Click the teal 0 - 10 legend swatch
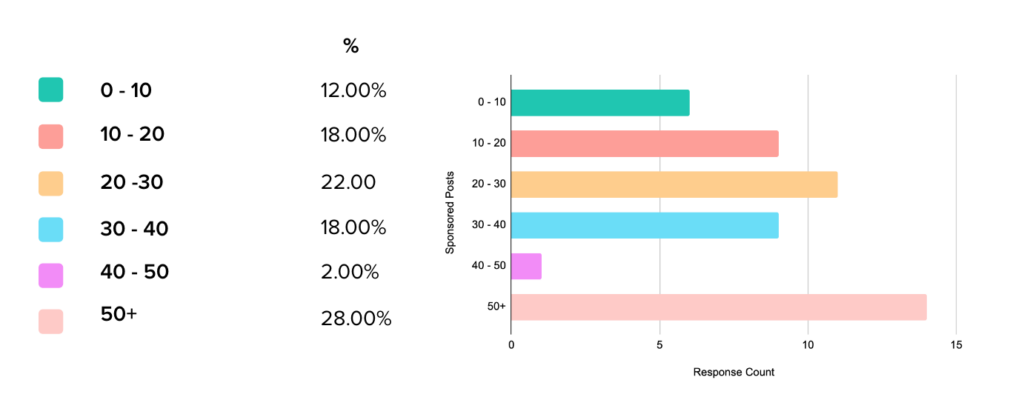Viewport: 1024px width, 400px height. tap(51, 90)
